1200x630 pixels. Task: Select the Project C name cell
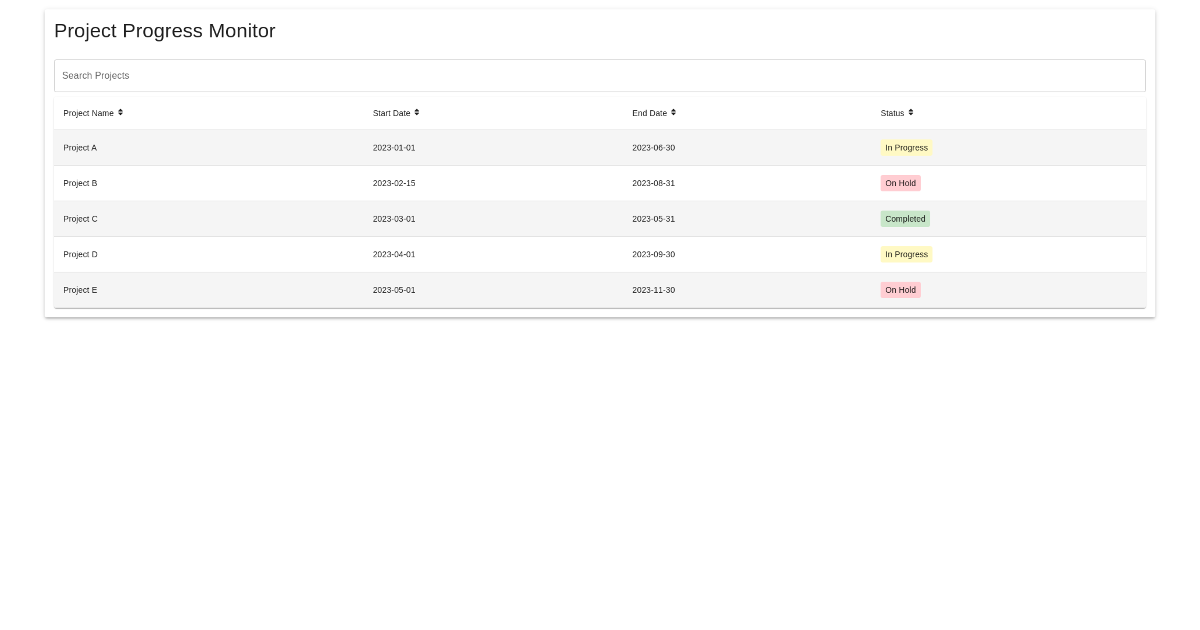[80, 219]
